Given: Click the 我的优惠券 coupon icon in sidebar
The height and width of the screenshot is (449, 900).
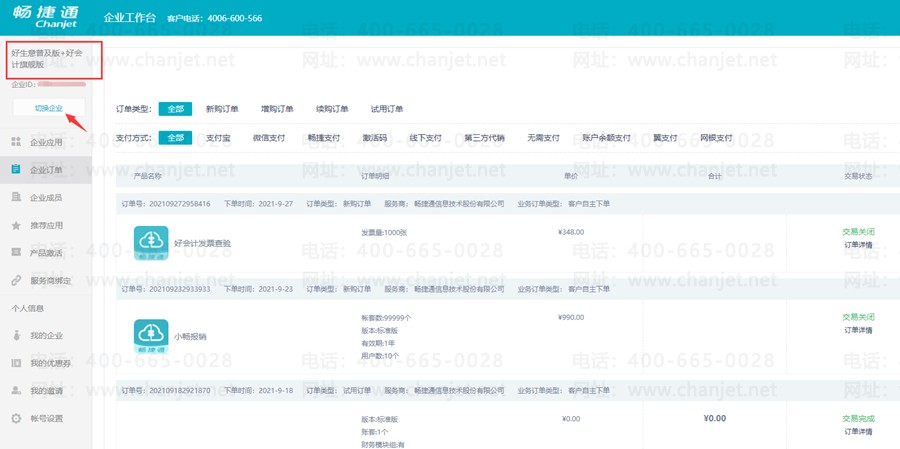Looking at the screenshot, I should (17, 363).
